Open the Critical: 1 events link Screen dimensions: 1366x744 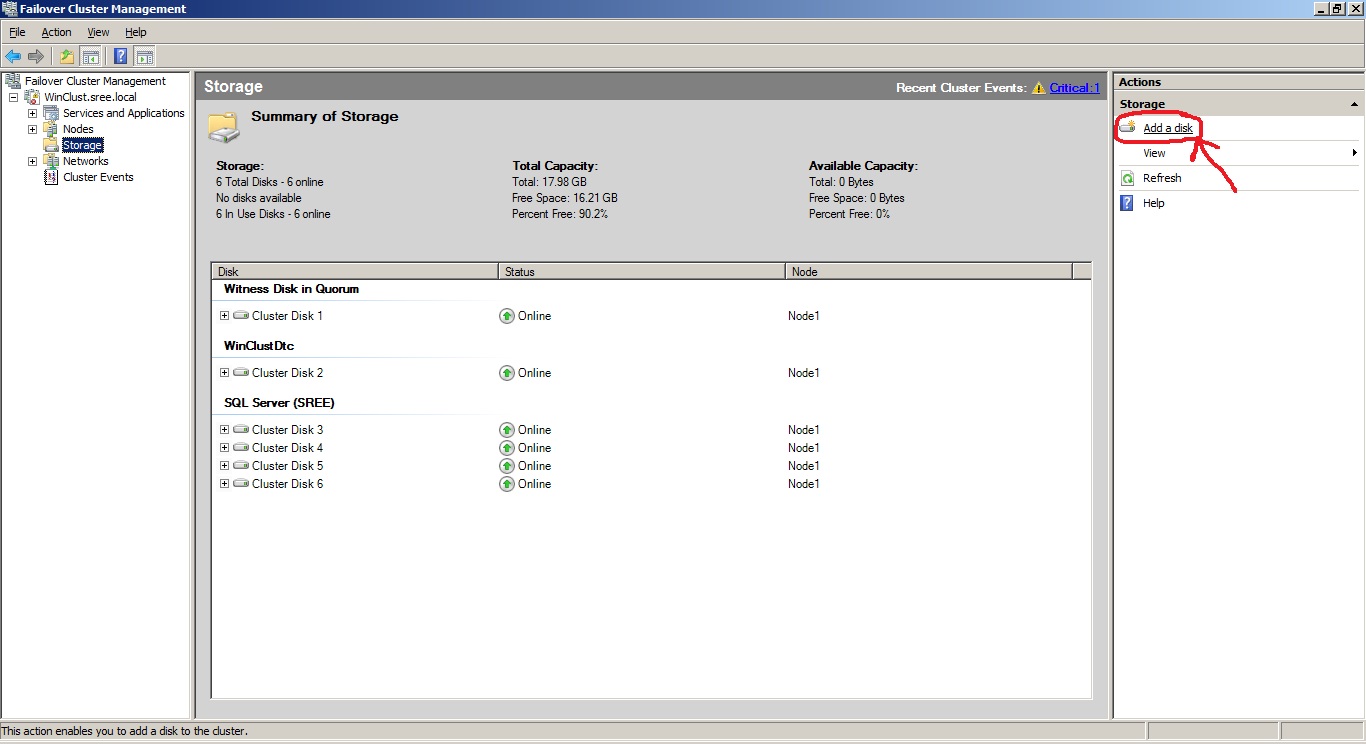(x=1074, y=88)
